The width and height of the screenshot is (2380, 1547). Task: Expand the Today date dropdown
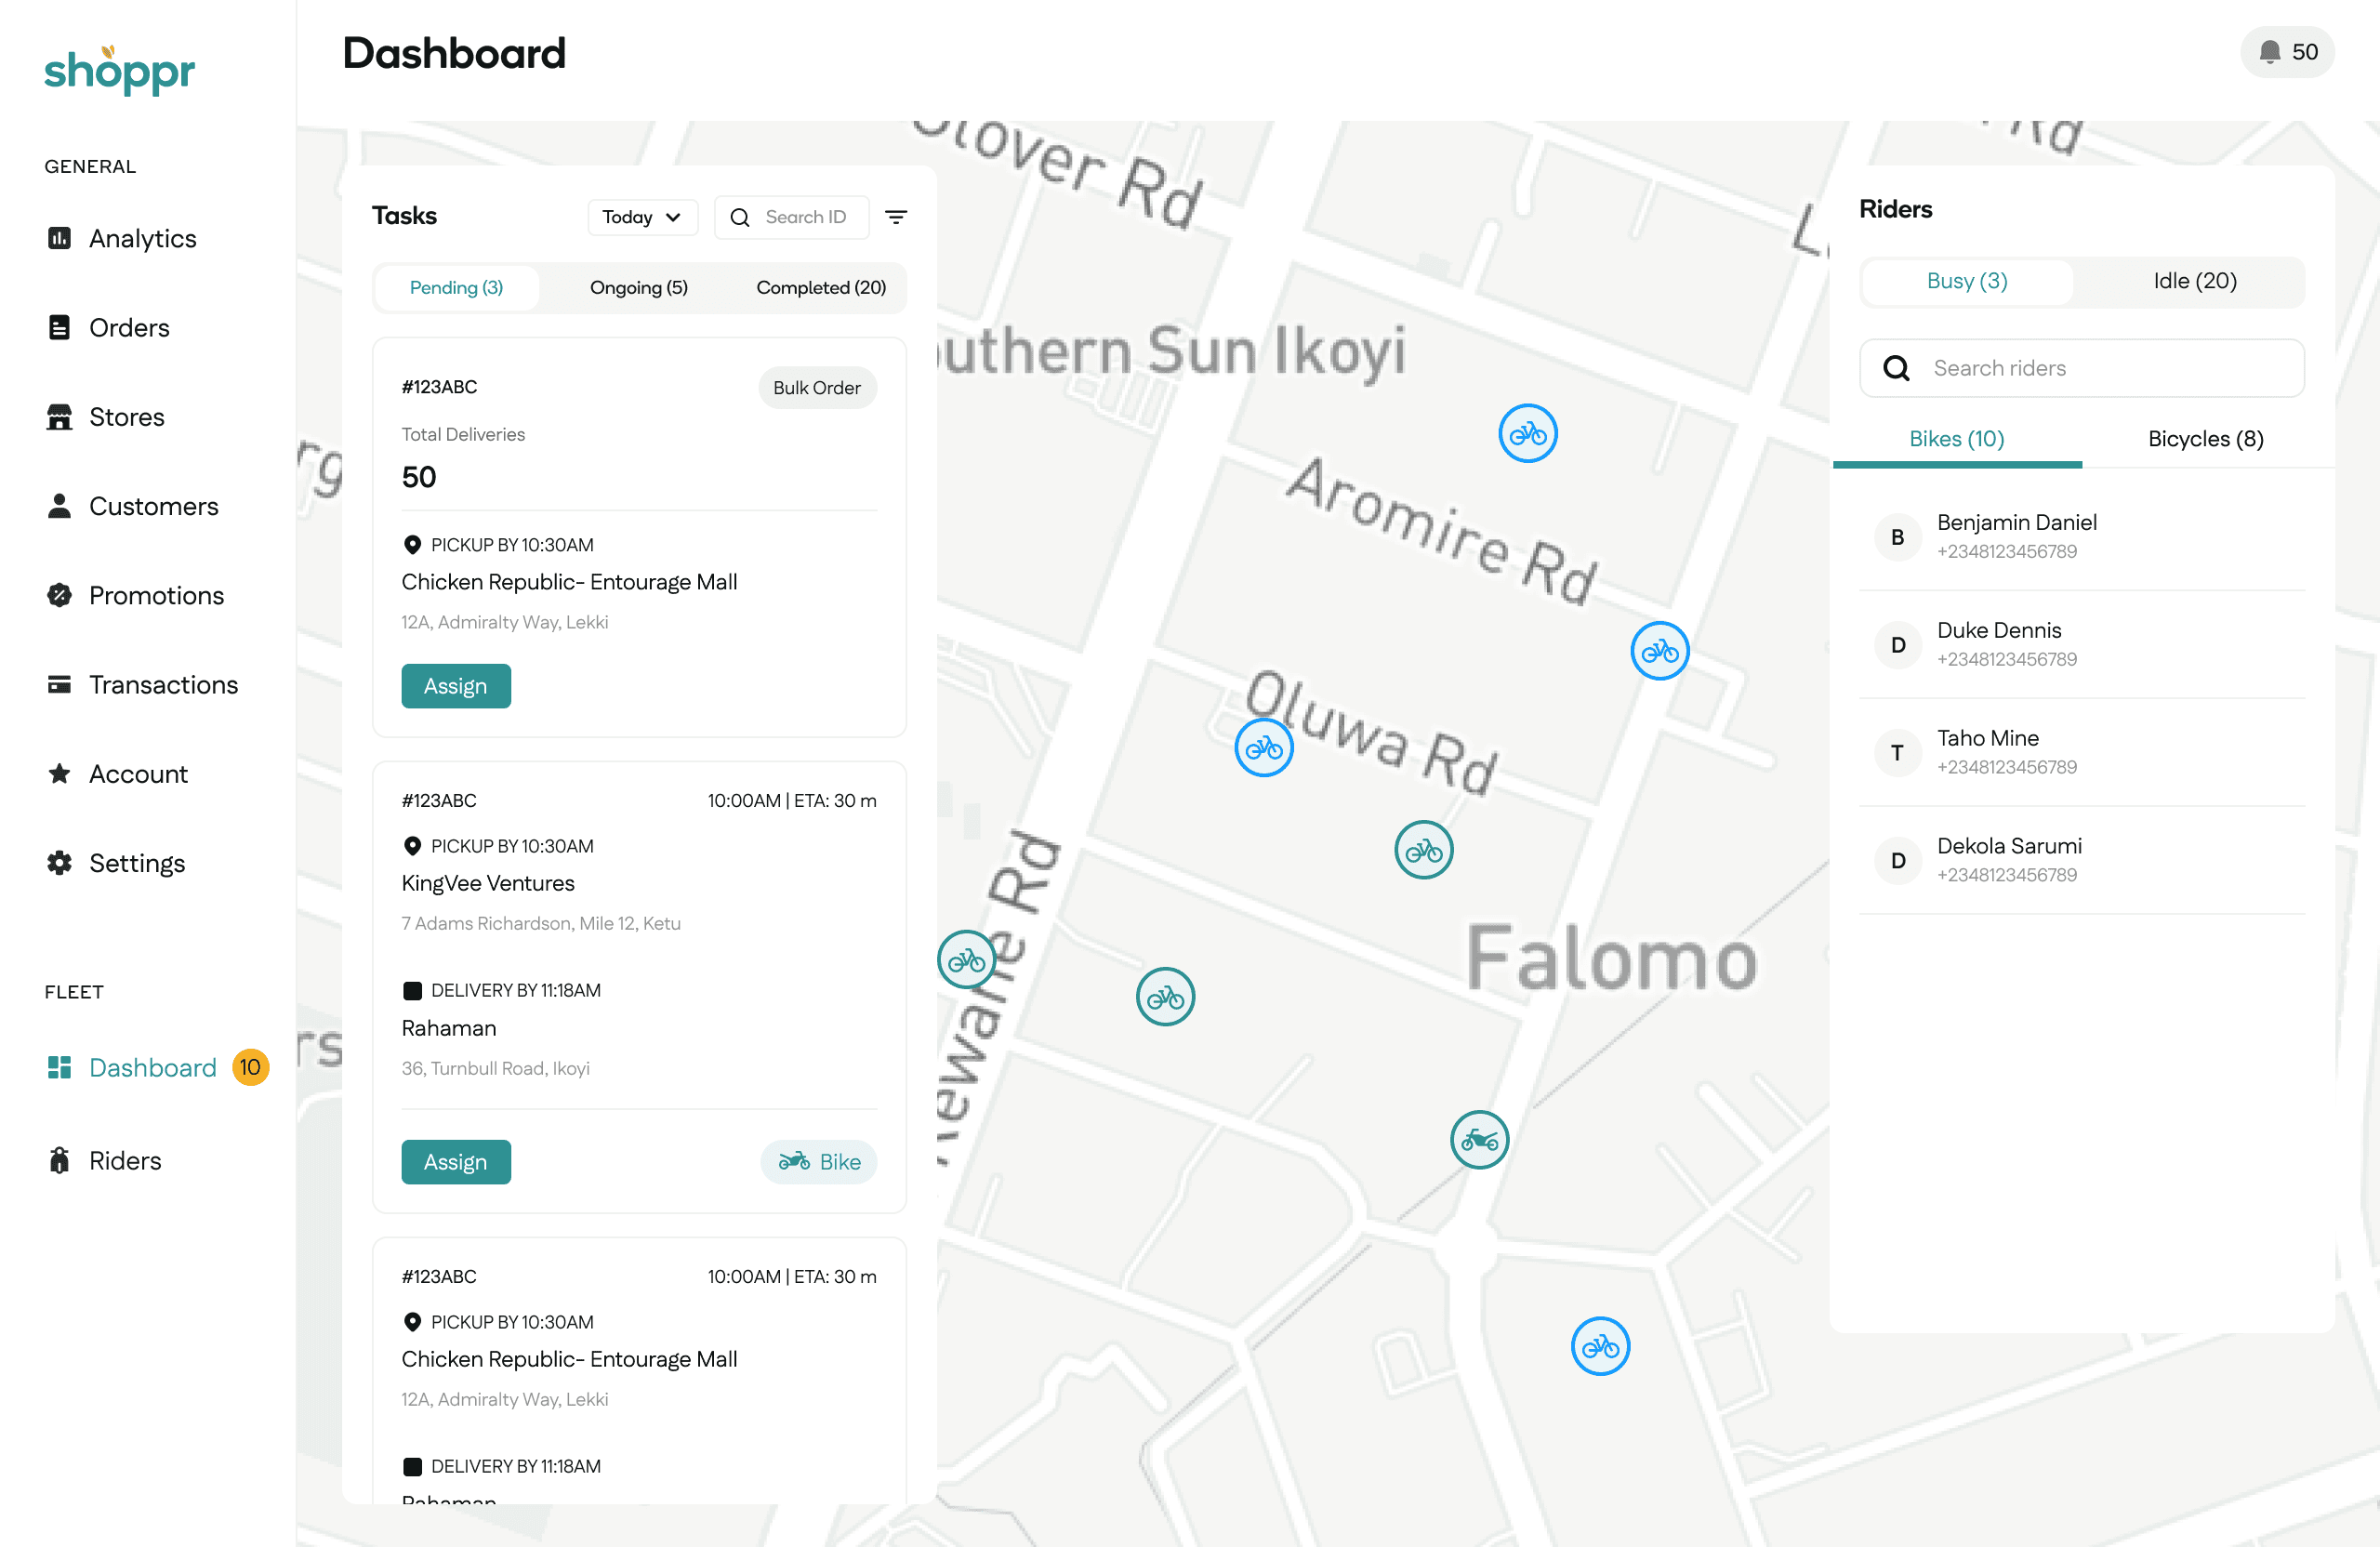tap(642, 217)
